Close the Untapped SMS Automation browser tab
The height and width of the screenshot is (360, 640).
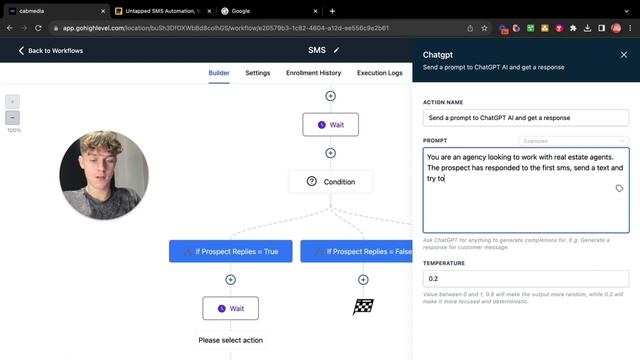click(209, 11)
